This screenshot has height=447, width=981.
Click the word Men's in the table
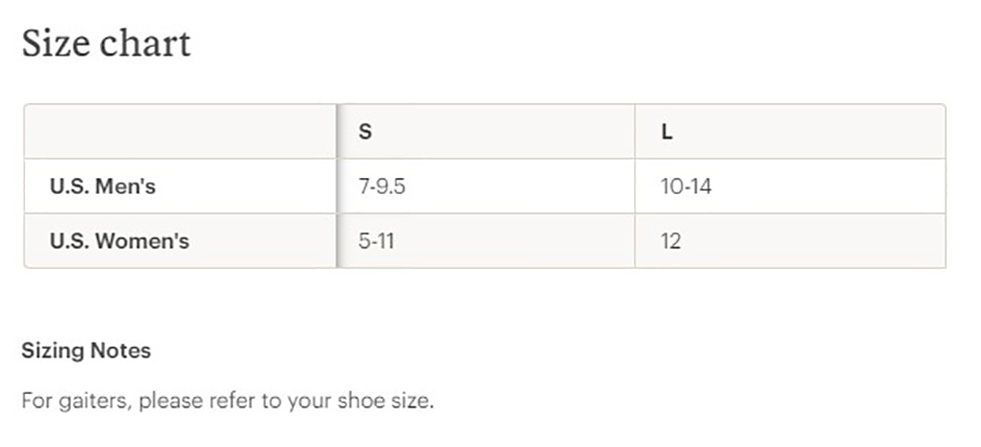point(125,187)
